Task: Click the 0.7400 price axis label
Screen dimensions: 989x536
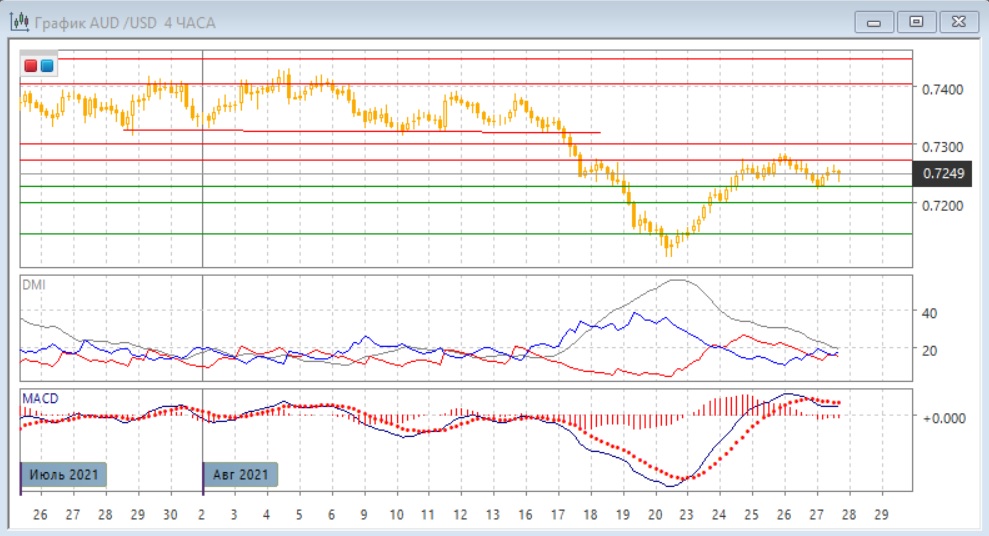Action: 943,90
